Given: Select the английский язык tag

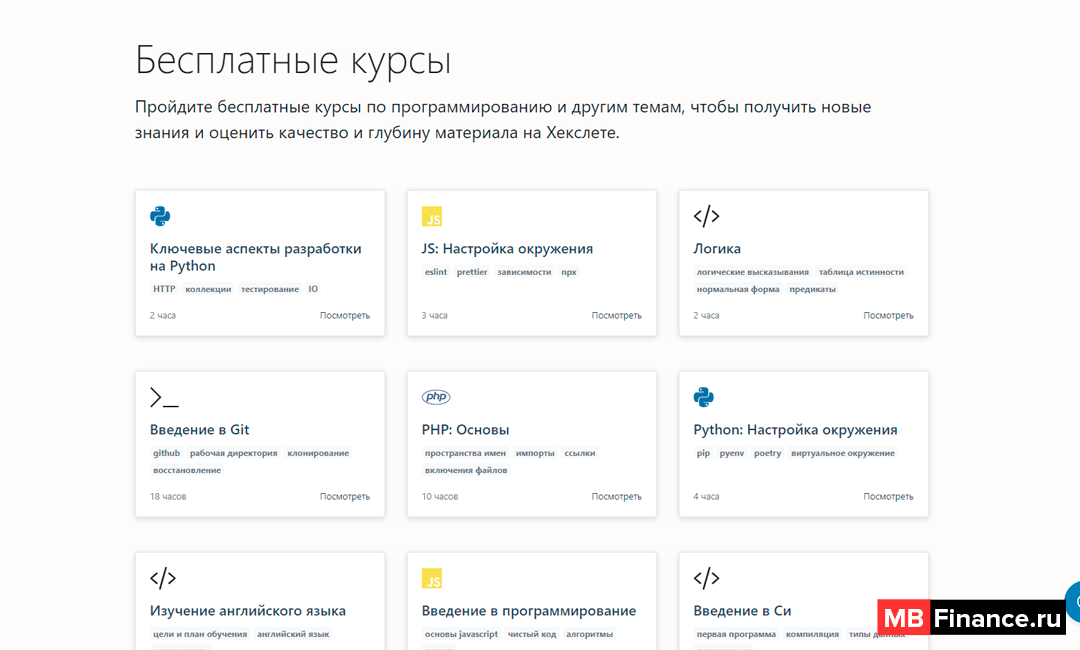Looking at the screenshot, I should [x=293, y=634].
